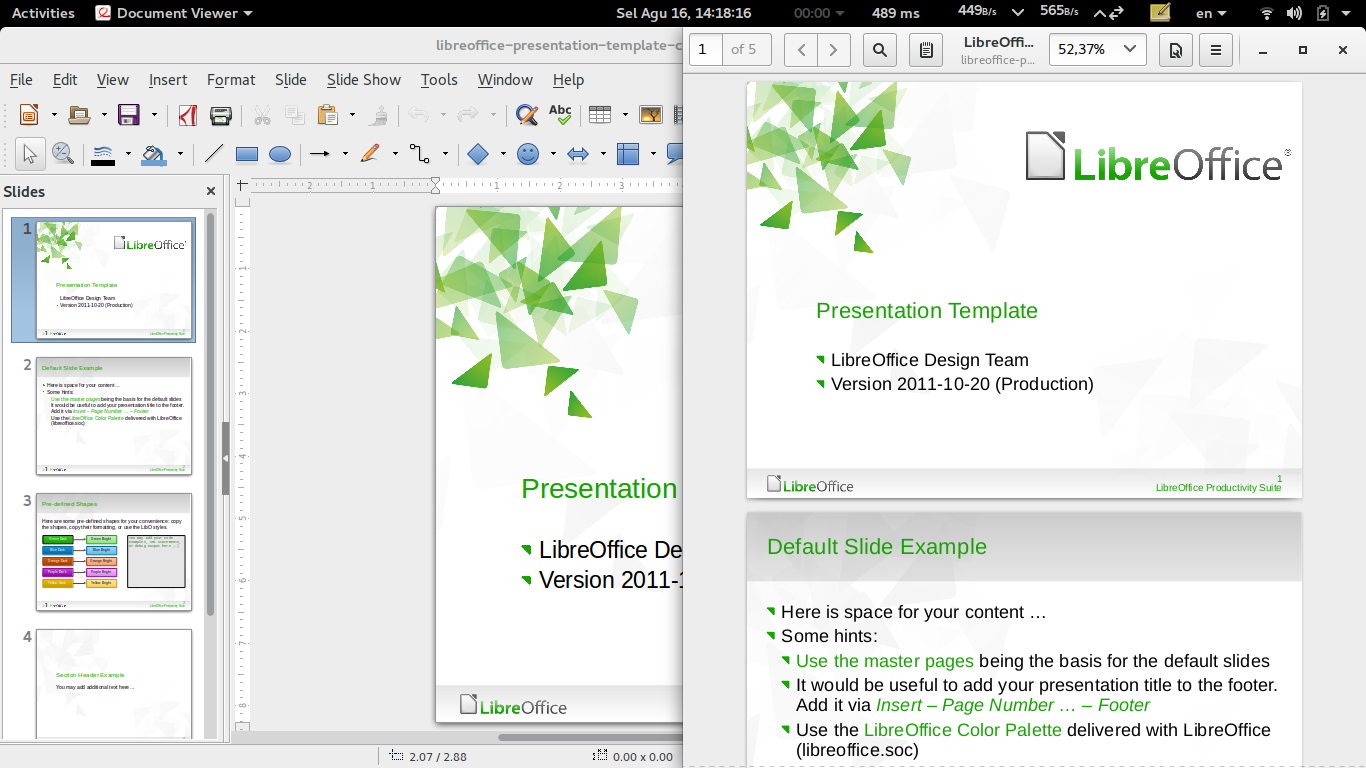Image resolution: width=1366 pixels, height=768 pixels.
Task: Select the Rectangle shape tool
Action: tap(247, 154)
